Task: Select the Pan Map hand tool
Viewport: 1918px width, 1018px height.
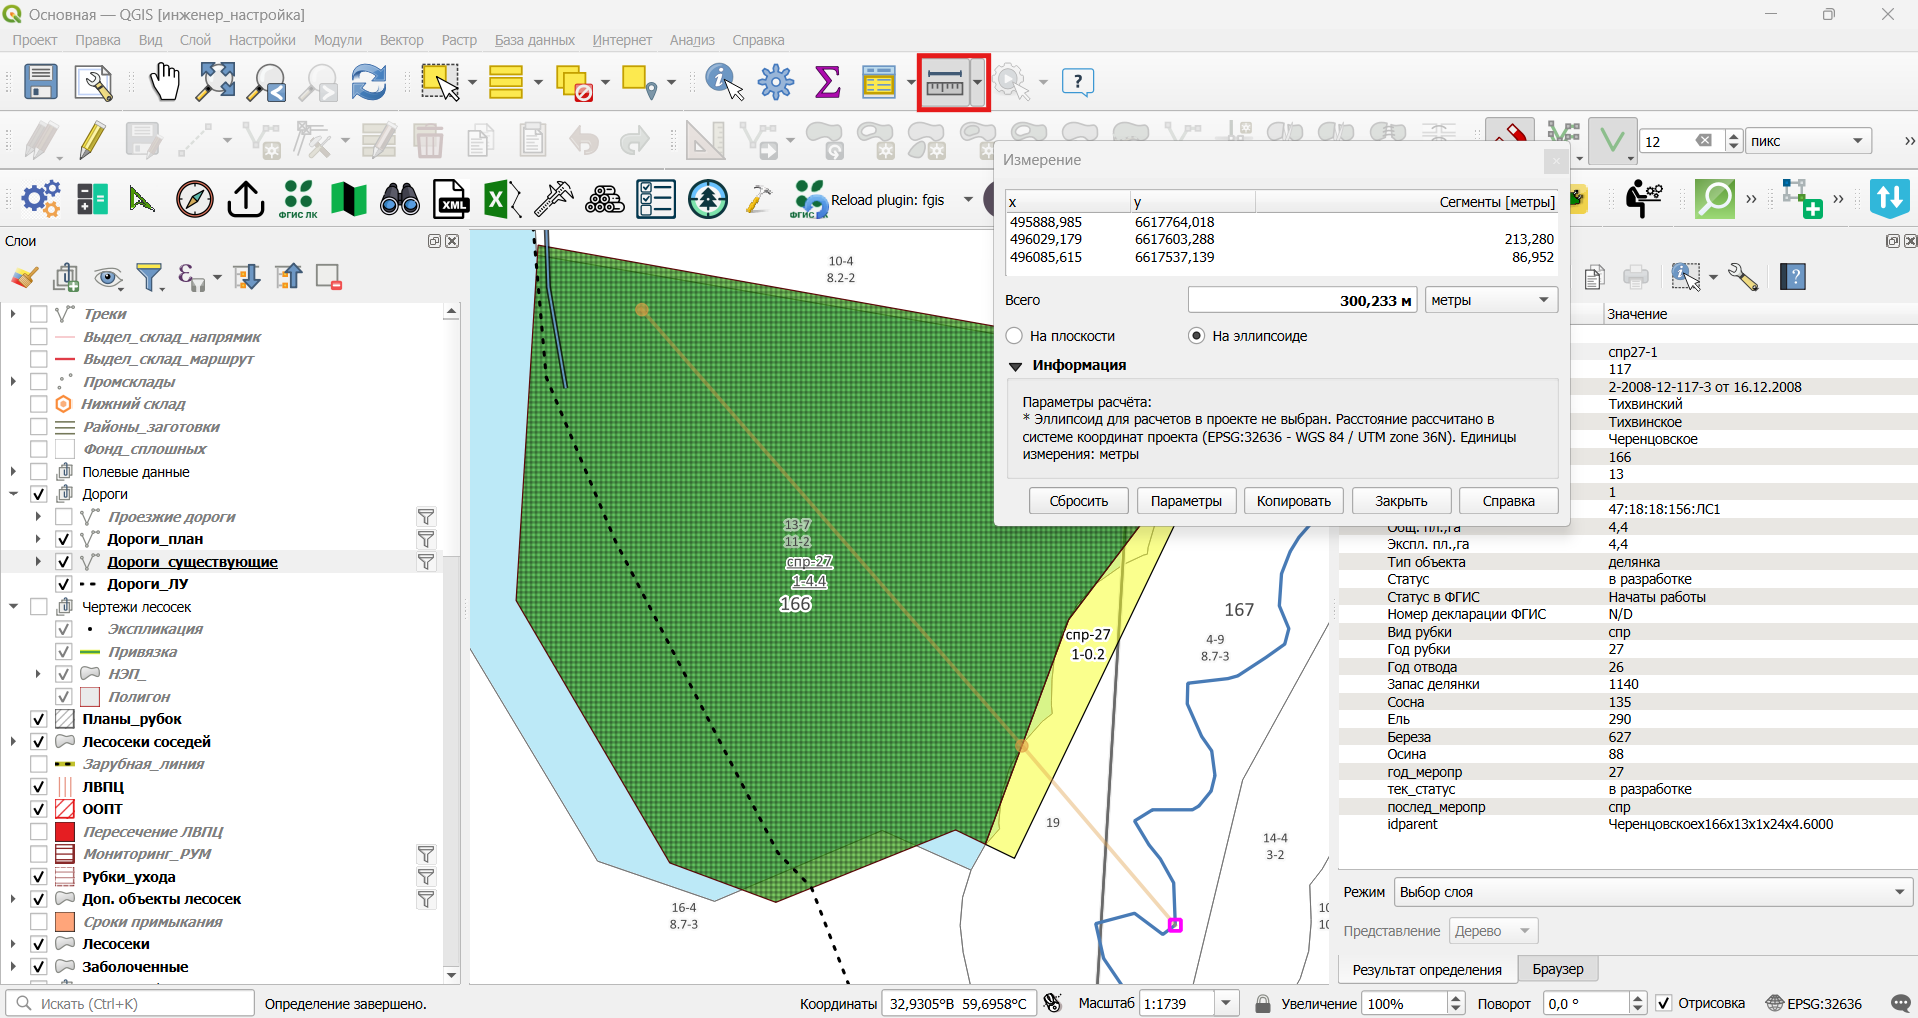Action: pyautogui.click(x=164, y=82)
